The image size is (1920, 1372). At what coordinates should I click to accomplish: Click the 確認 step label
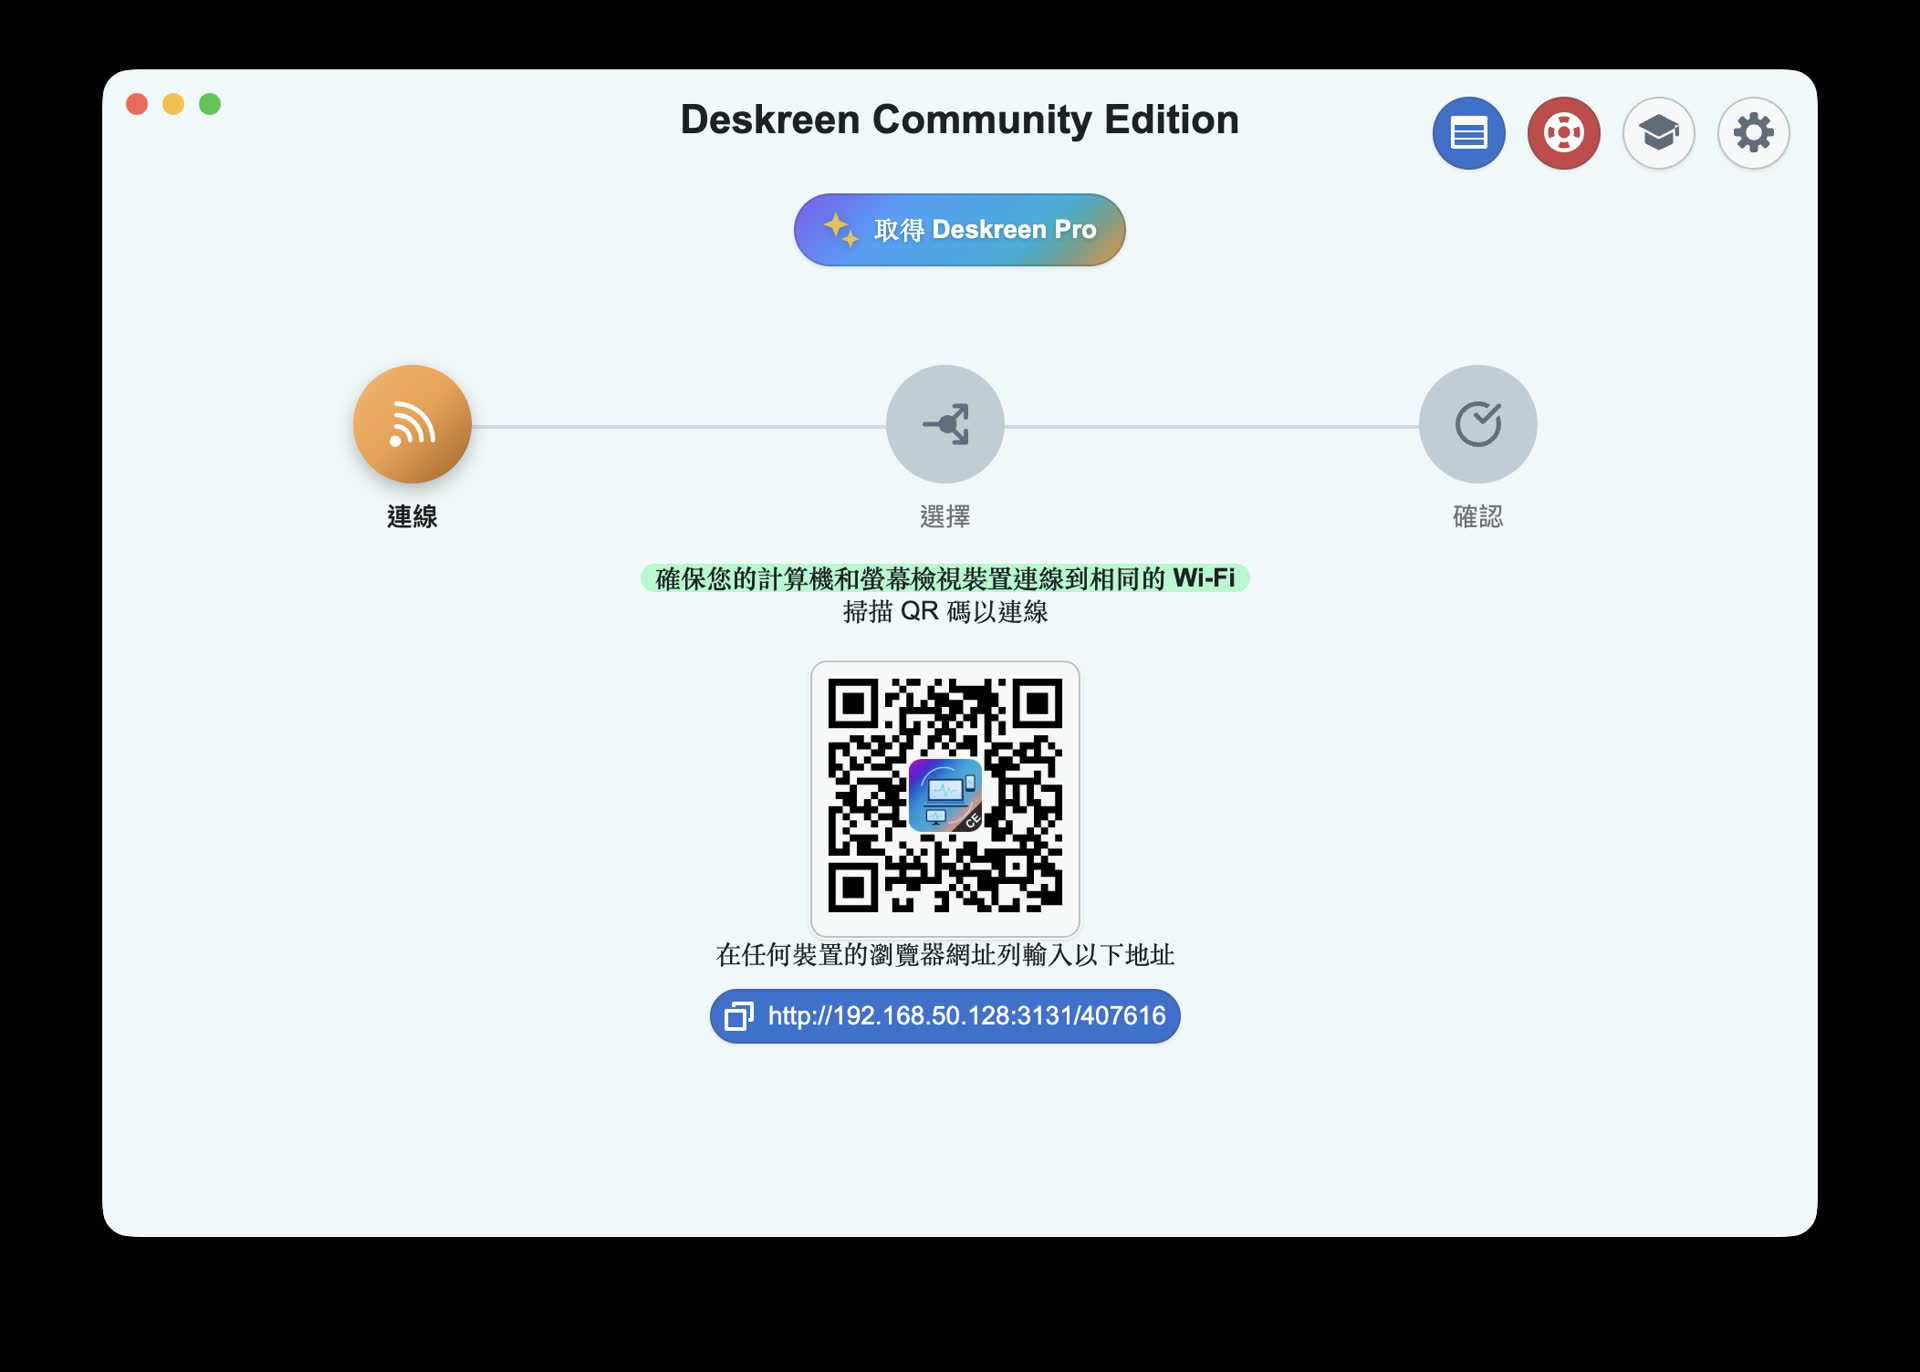click(x=1478, y=517)
